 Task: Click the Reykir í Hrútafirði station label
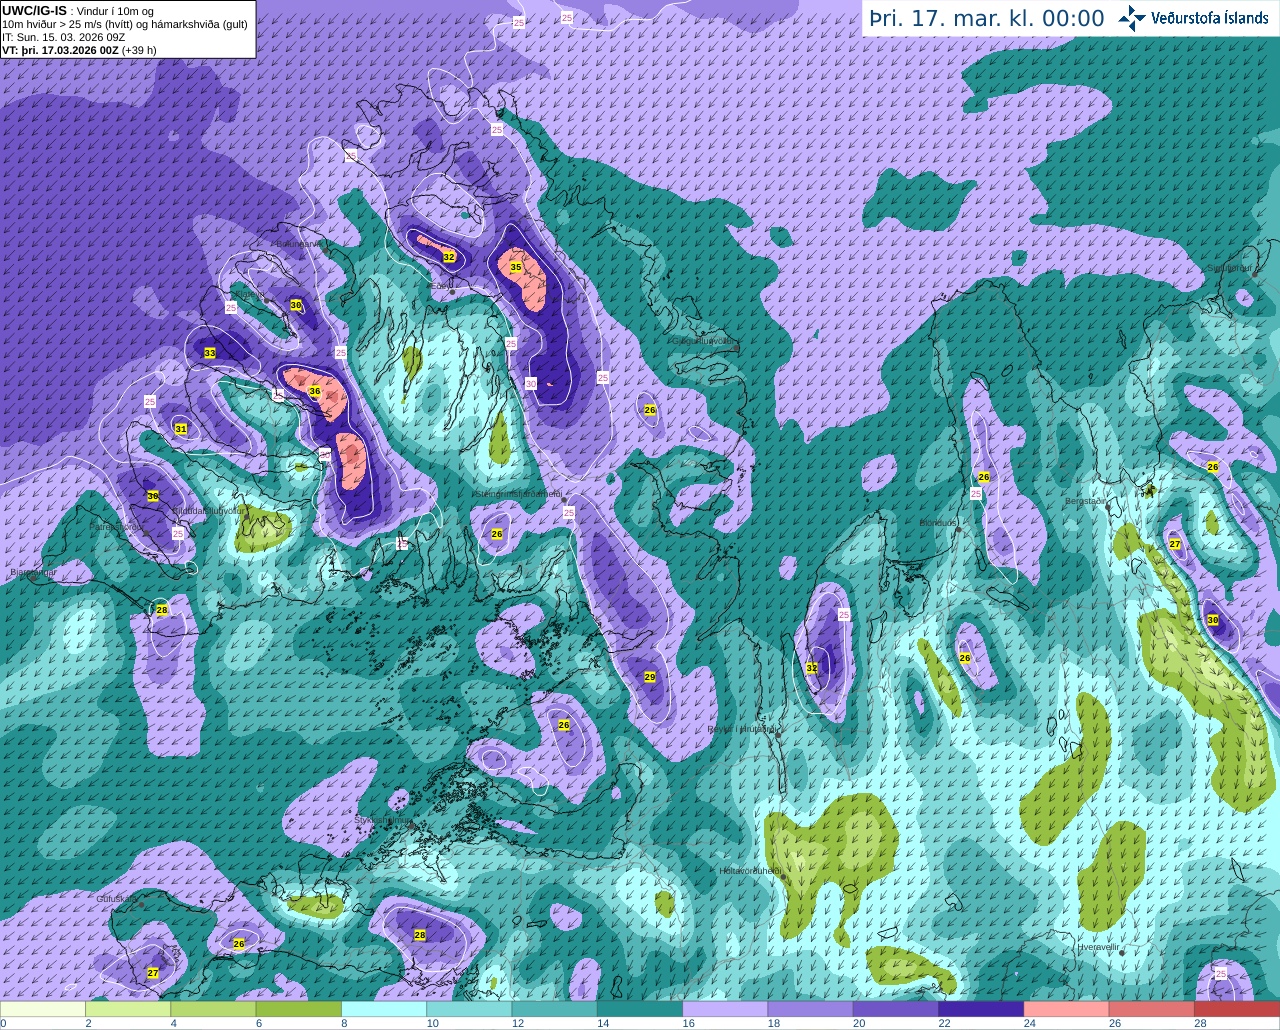pos(741,730)
